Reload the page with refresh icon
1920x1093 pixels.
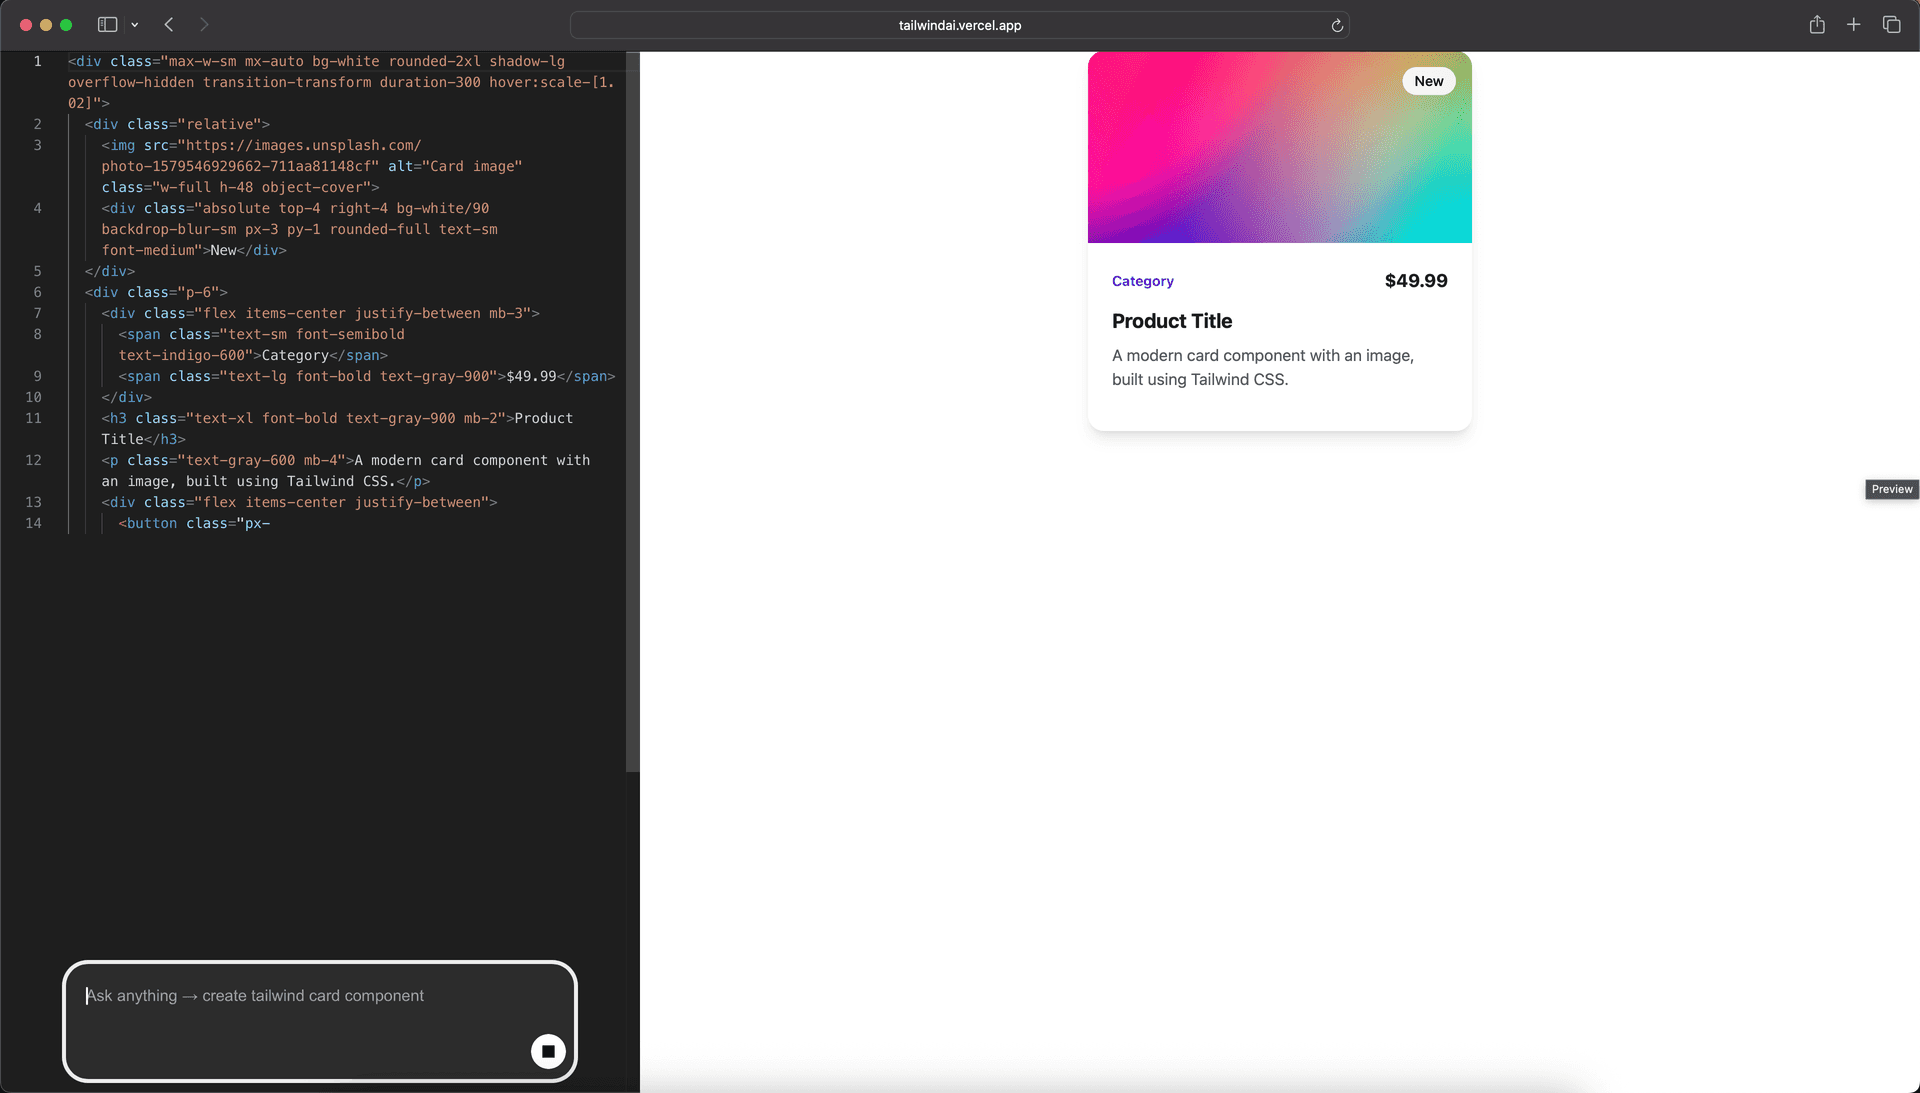[1337, 25]
